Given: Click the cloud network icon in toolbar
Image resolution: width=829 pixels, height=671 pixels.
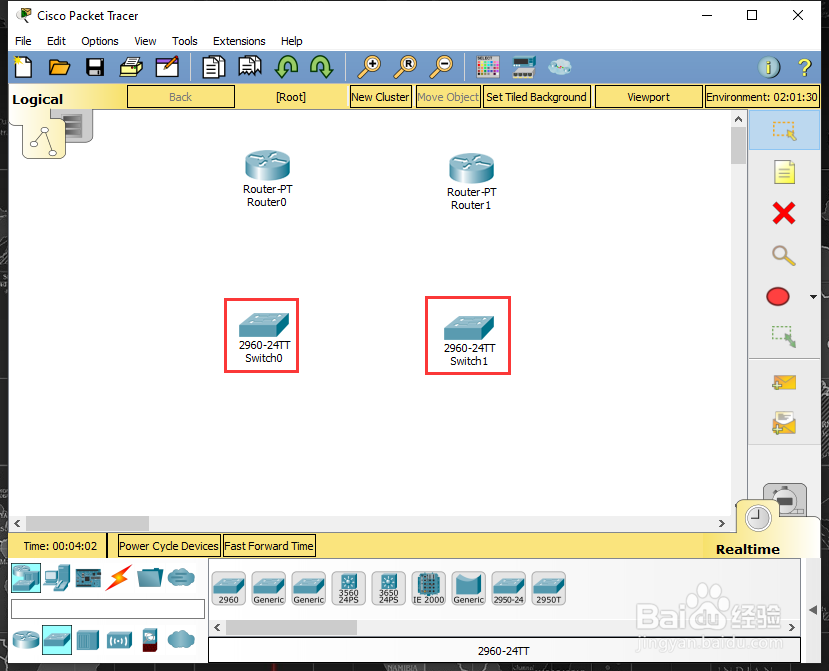Looking at the screenshot, I should (559, 67).
